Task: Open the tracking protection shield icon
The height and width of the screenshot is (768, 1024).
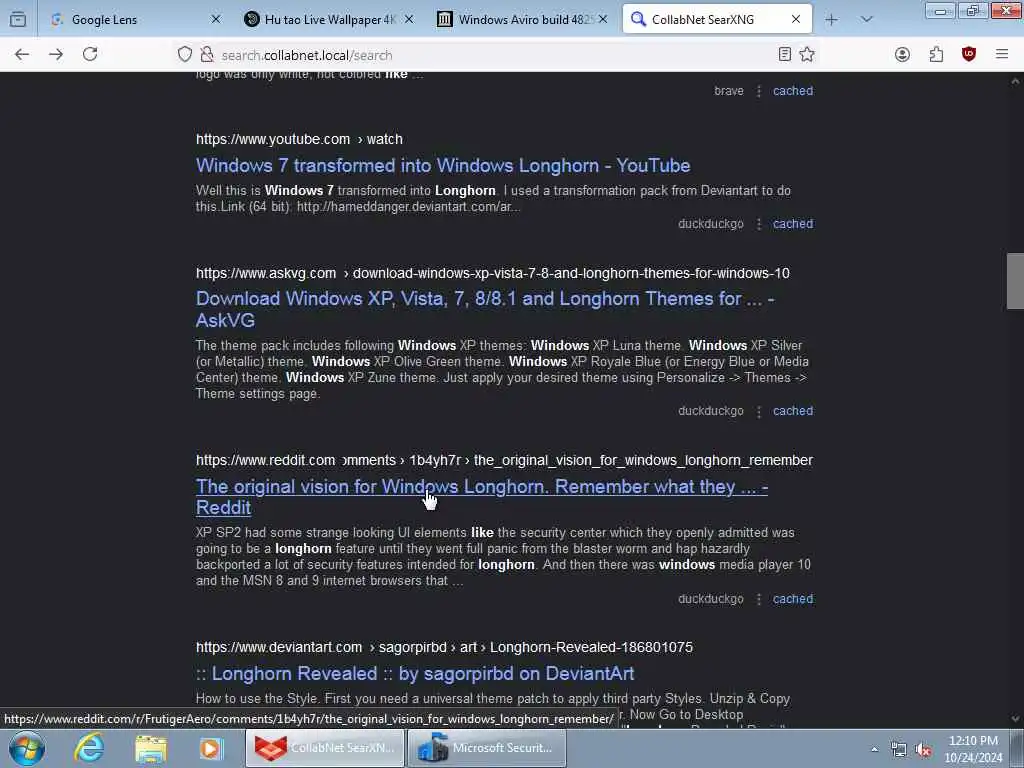Action: click(185, 55)
